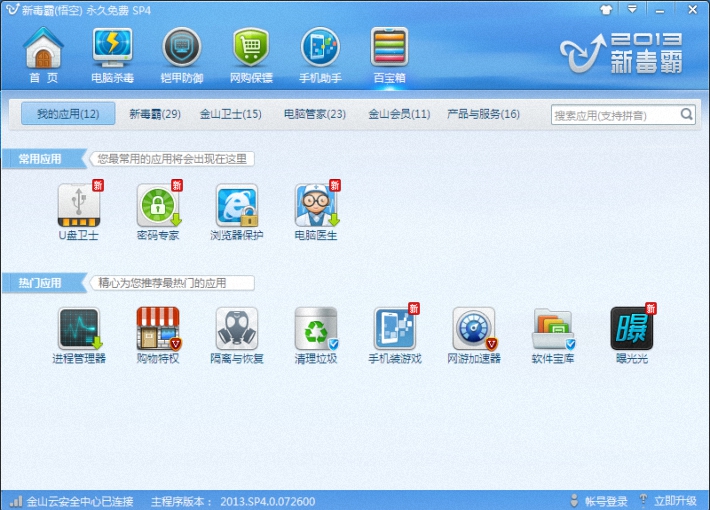The height and width of the screenshot is (510, 710).
Task: Open the 铠甲防御 armor defense section
Action: pos(181,55)
